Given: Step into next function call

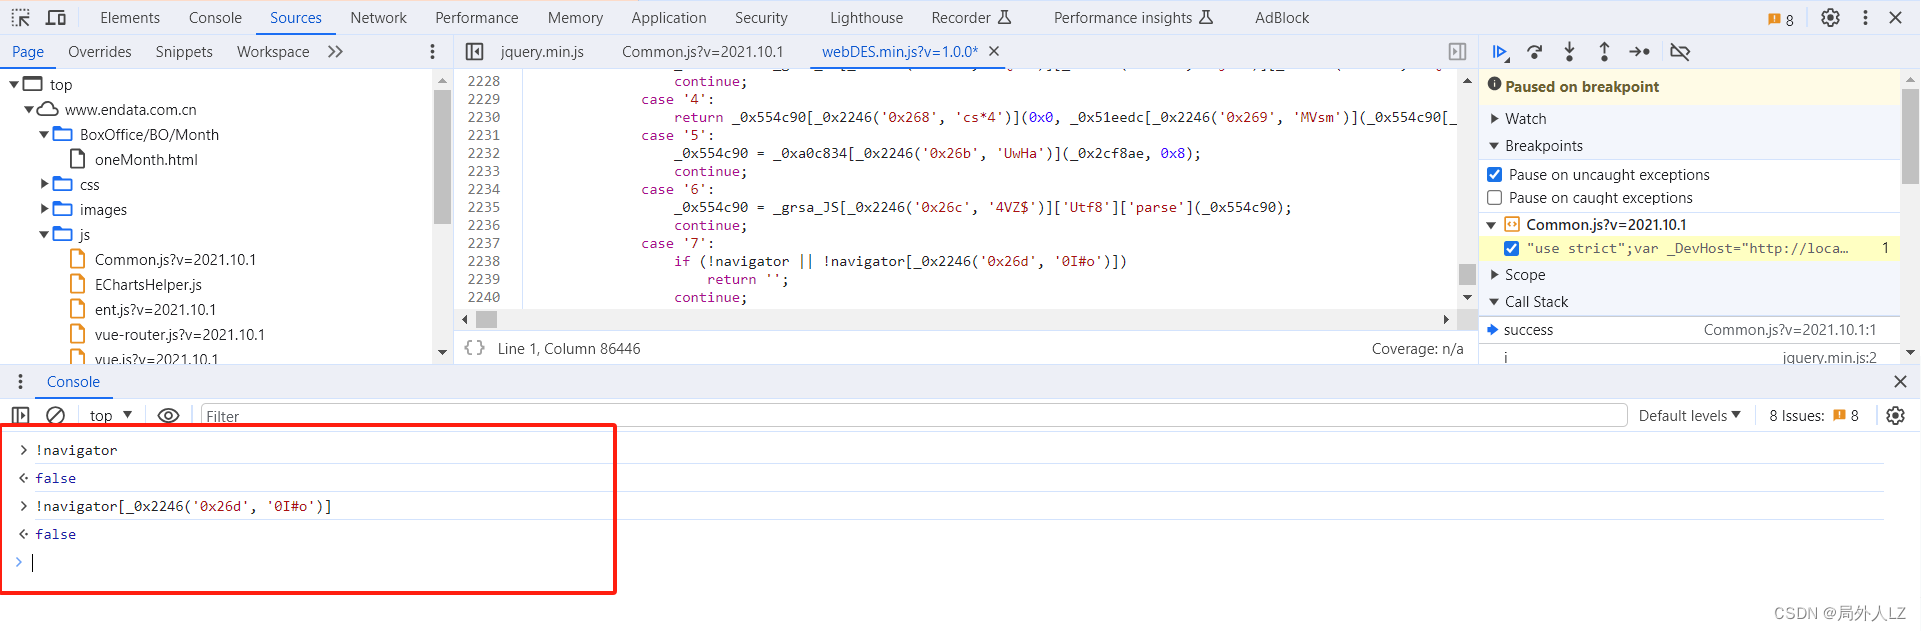Looking at the screenshot, I should point(1569,52).
